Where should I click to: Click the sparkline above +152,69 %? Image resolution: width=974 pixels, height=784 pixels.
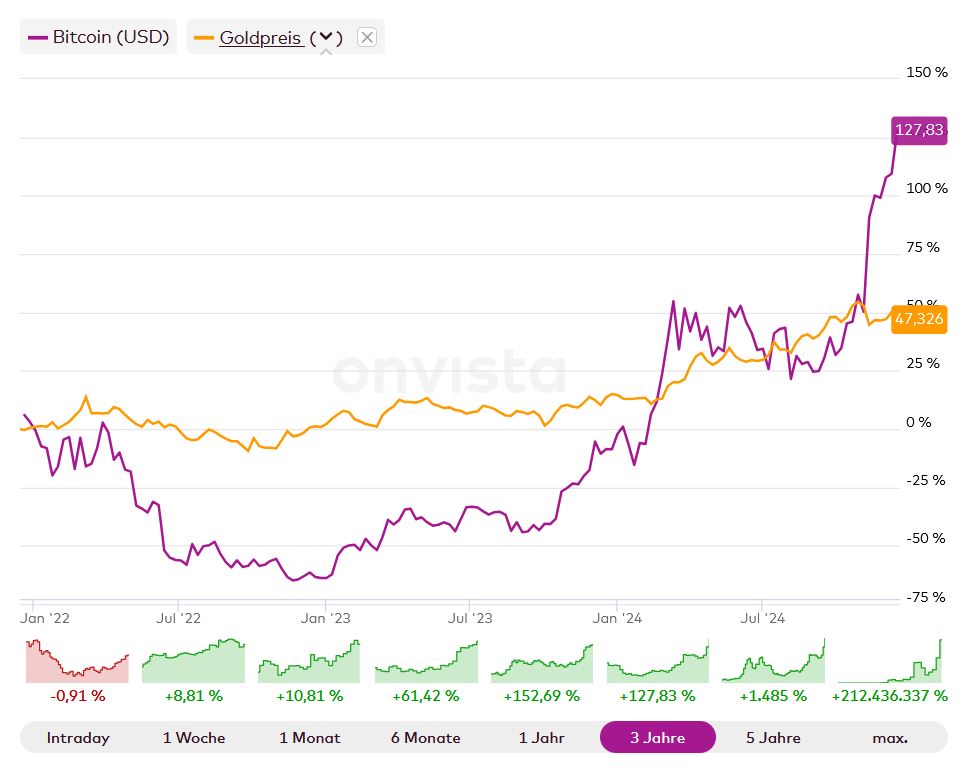[x=541, y=660]
